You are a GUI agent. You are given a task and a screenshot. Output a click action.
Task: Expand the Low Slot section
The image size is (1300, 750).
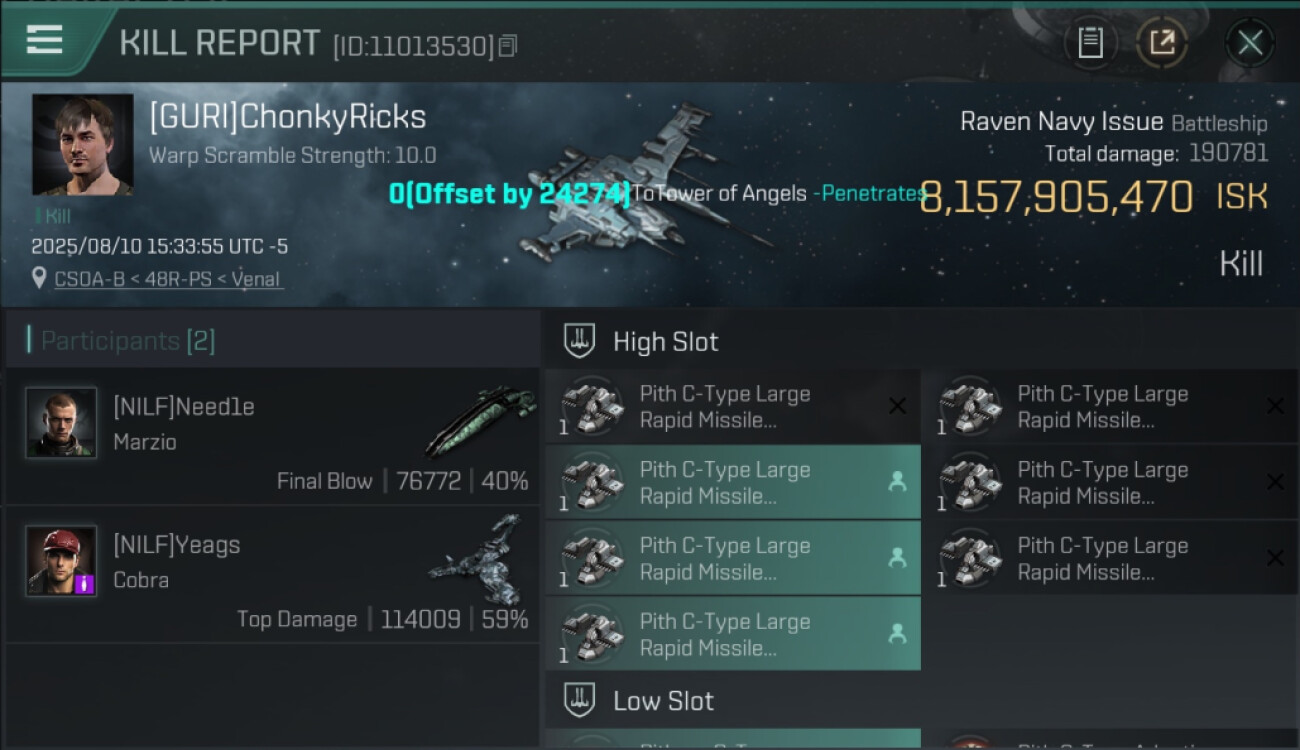pyautogui.click(x=663, y=701)
